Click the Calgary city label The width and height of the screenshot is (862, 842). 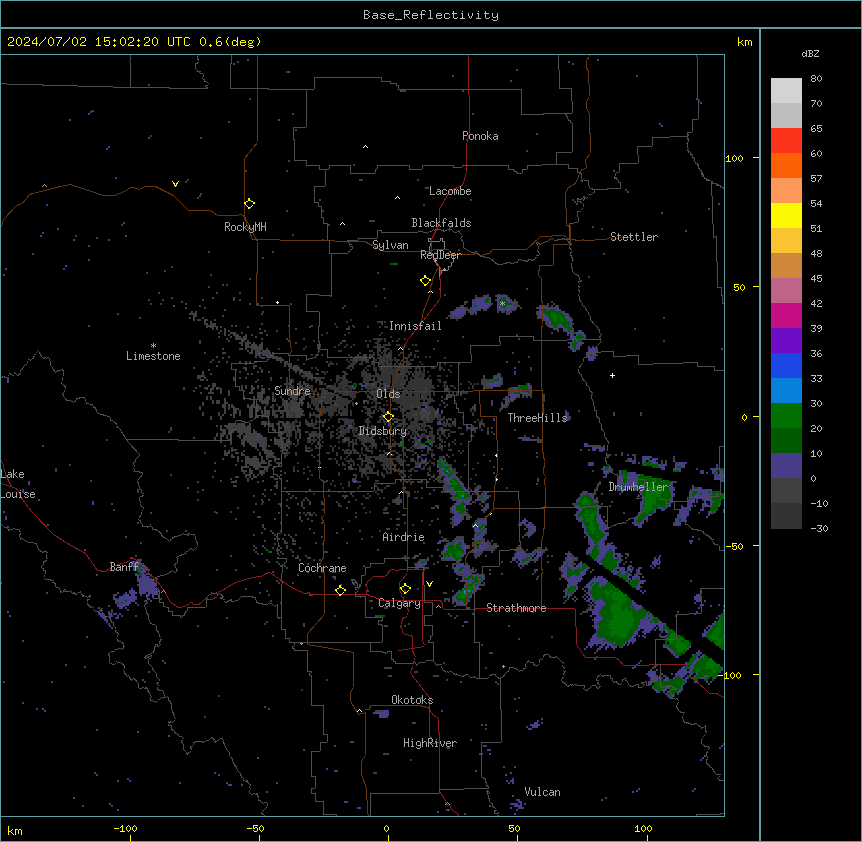click(x=399, y=603)
